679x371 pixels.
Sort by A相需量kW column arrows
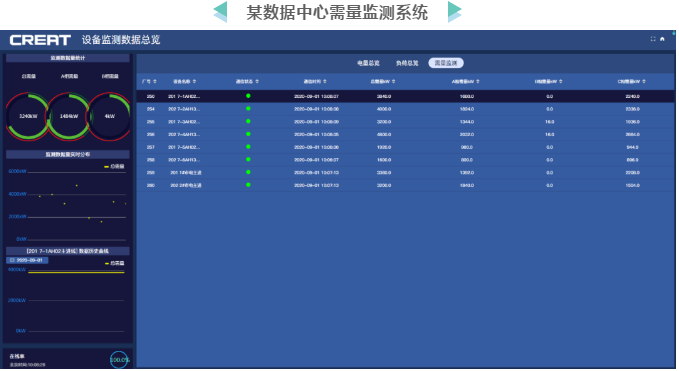(x=478, y=81)
